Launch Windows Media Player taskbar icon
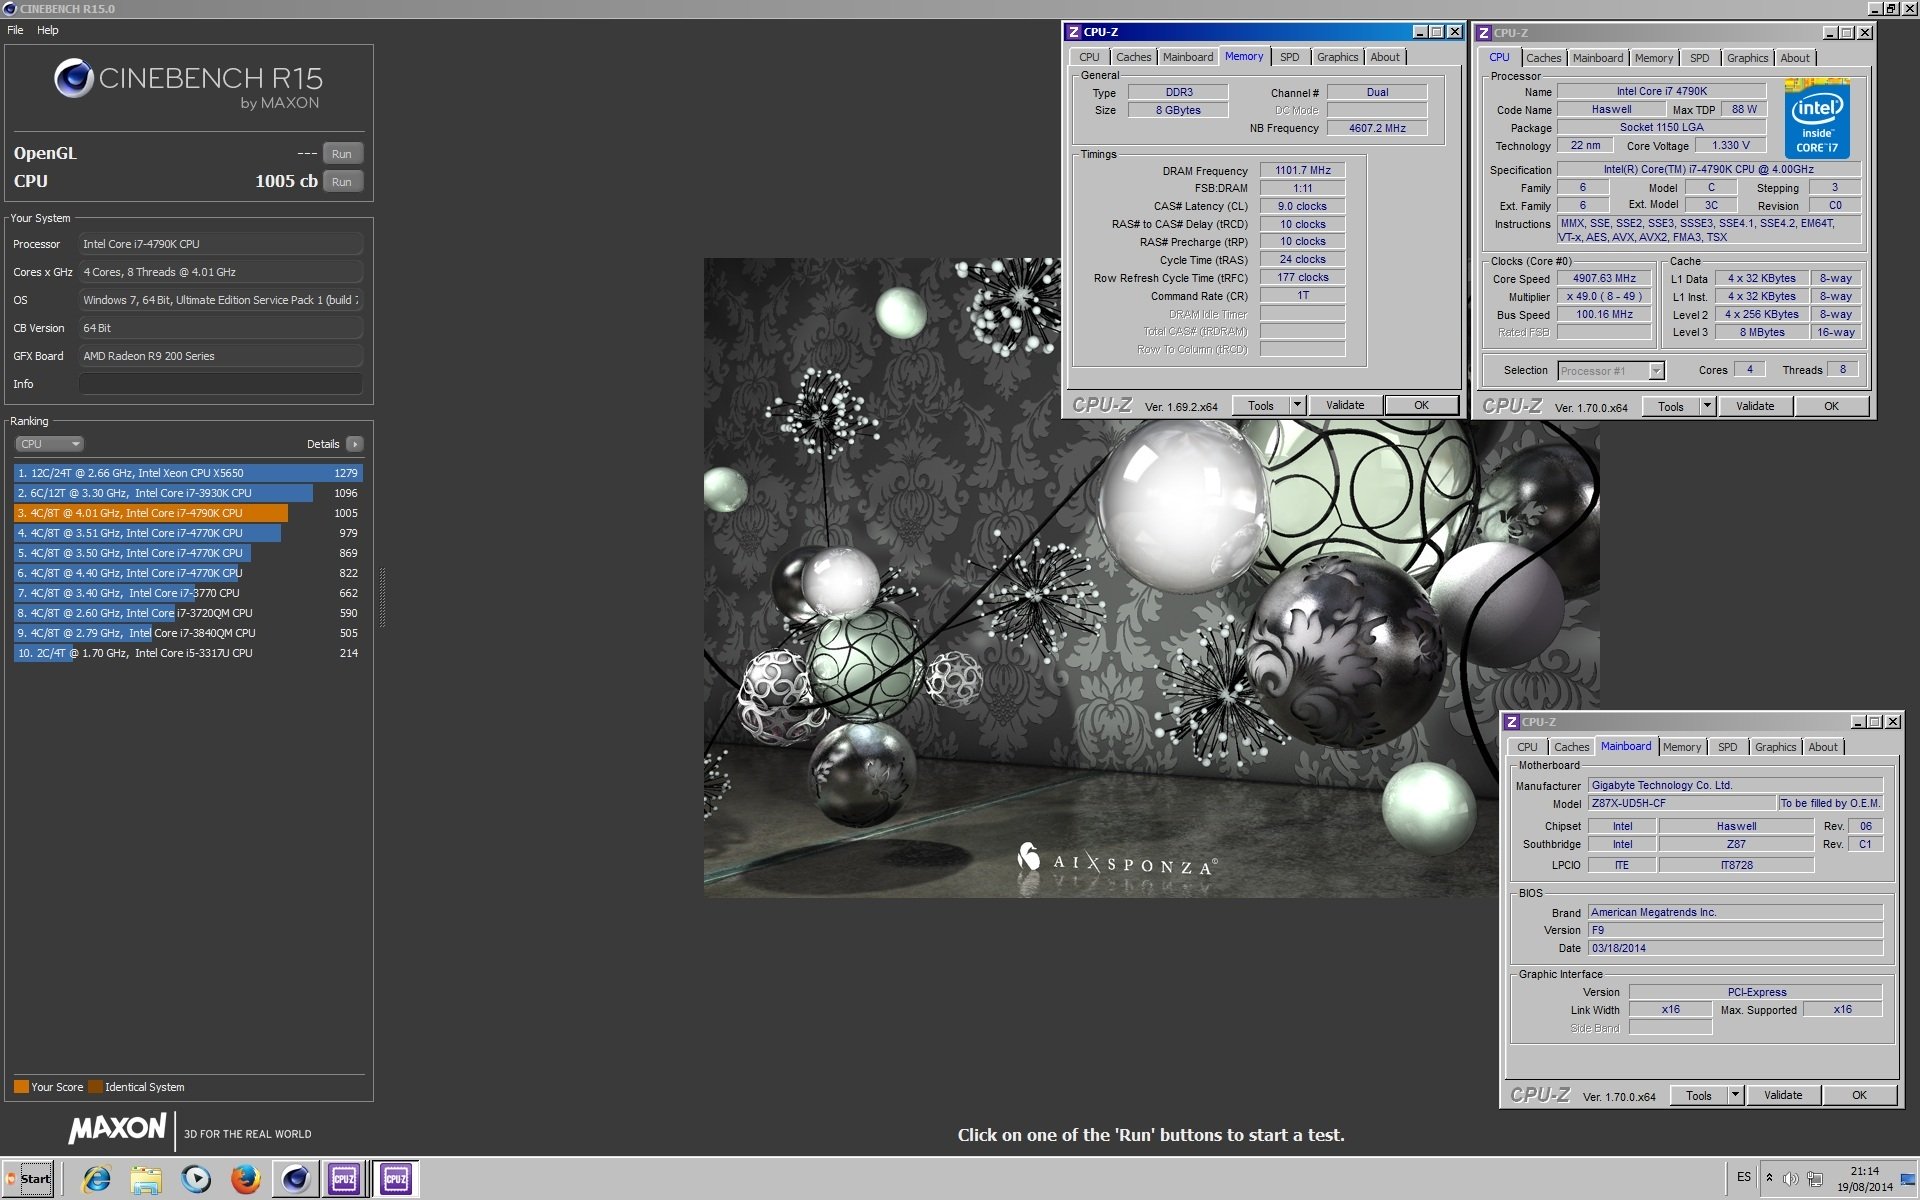1920x1200 pixels. click(196, 1179)
